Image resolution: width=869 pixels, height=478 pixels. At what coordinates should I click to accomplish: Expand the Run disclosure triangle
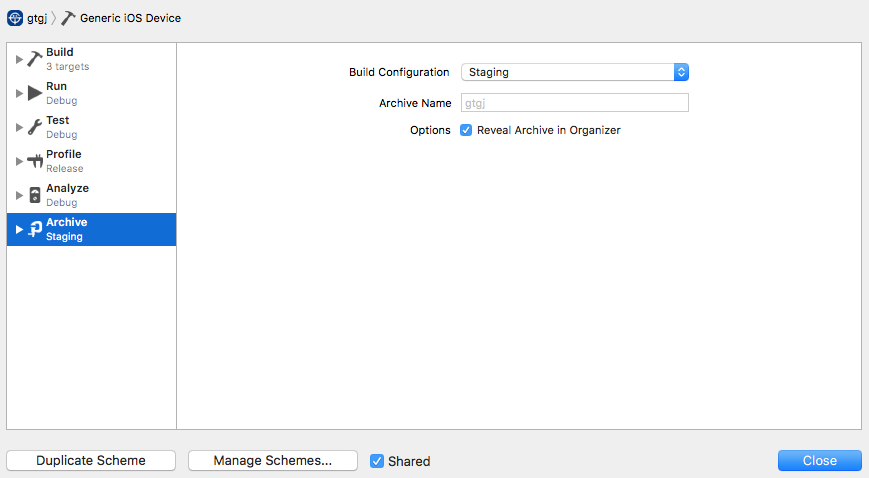[19, 93]
